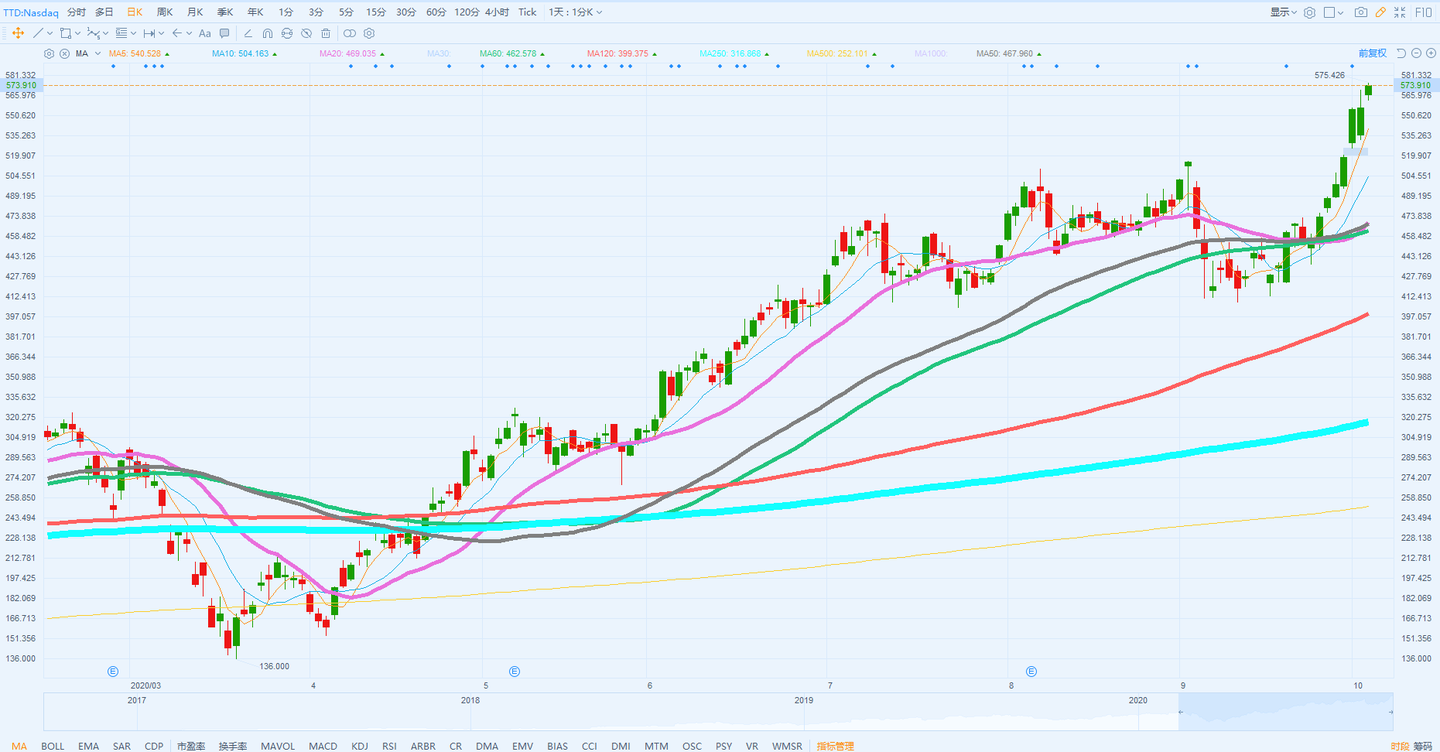The image size is (1440, 752).
Task: Expand the Fibonacci tool dropdown arrow
Action: (133, 33)
